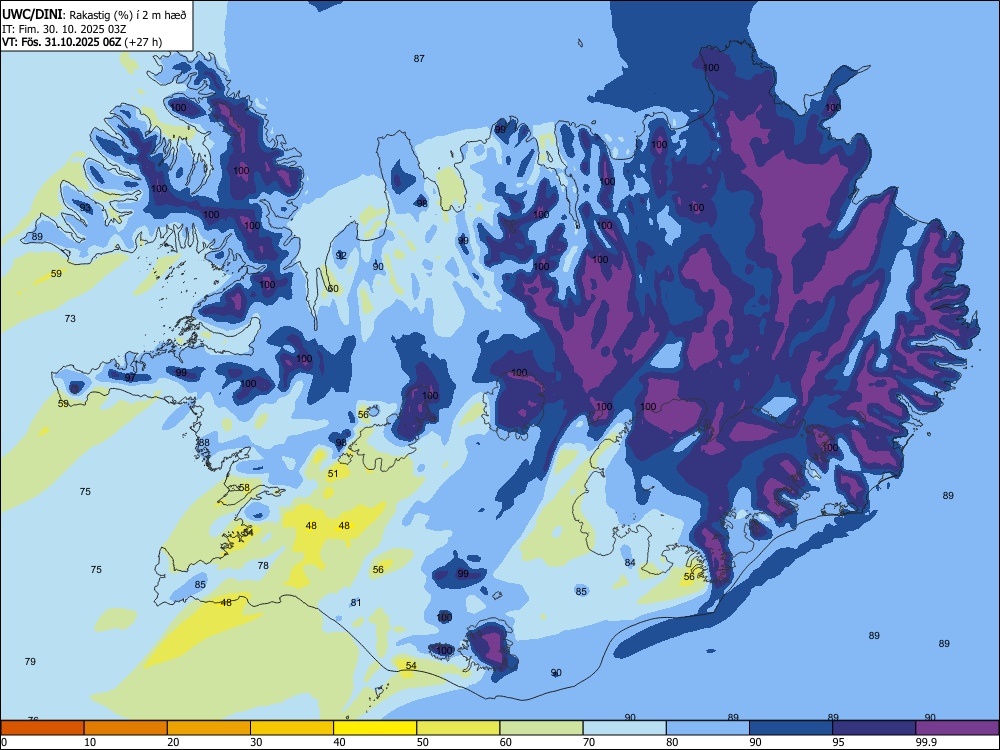Image resolution: width=1000 pixels, height=750 pixels.
Task: Click the pale yellow 50–60 legend swatch
Action: tap(458, 728)
